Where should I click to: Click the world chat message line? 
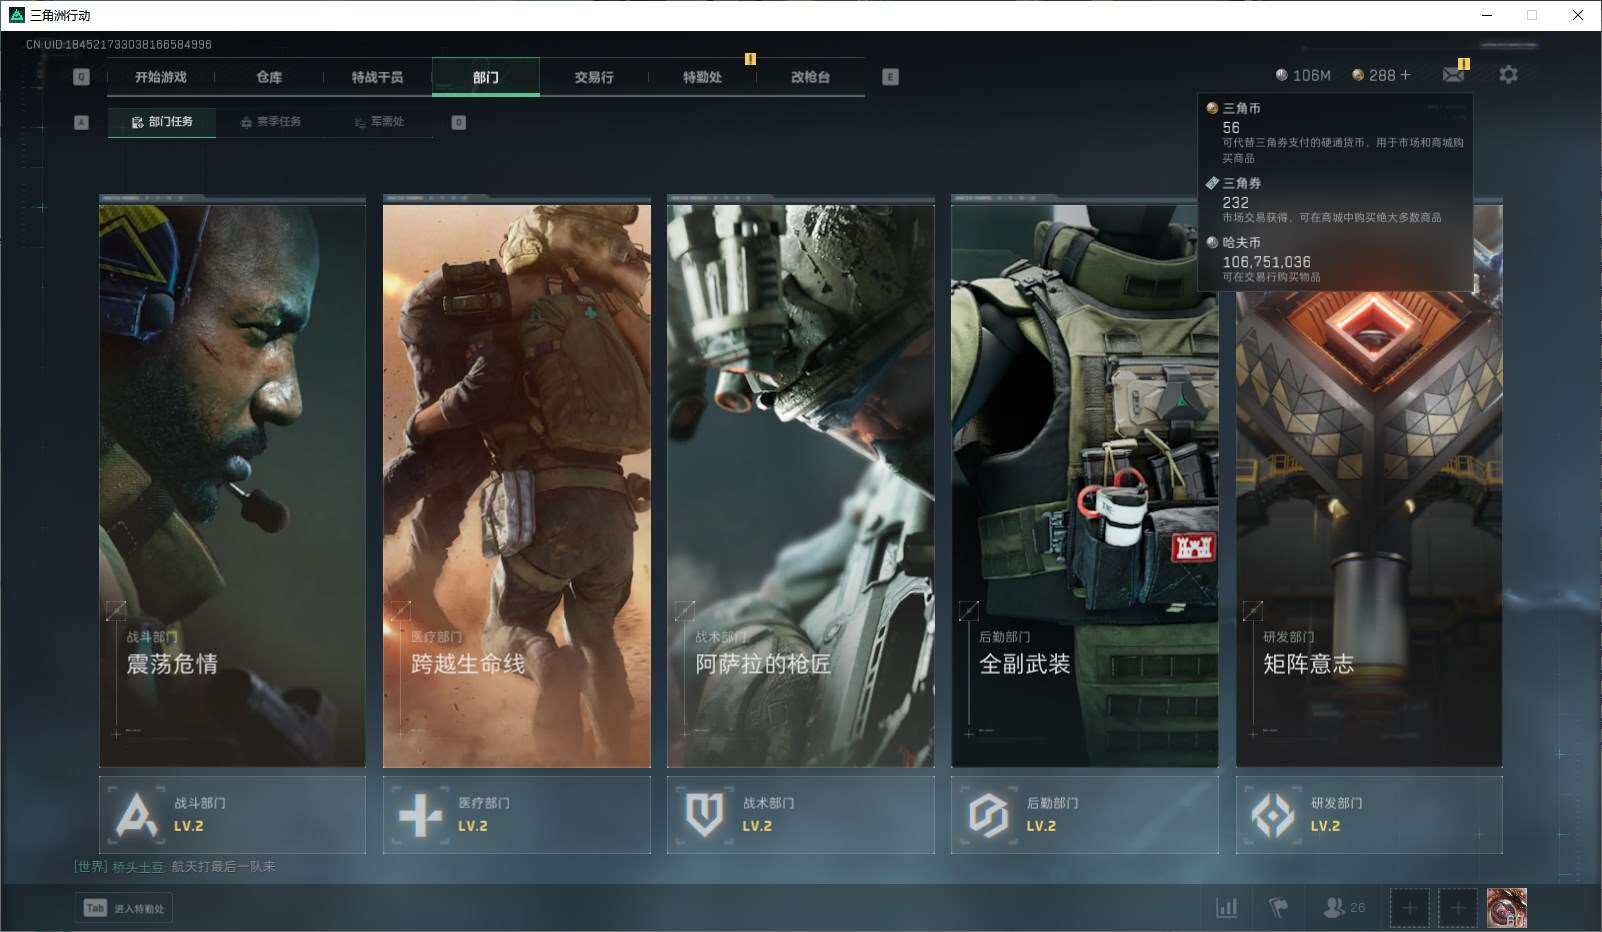tap(175, 867)
